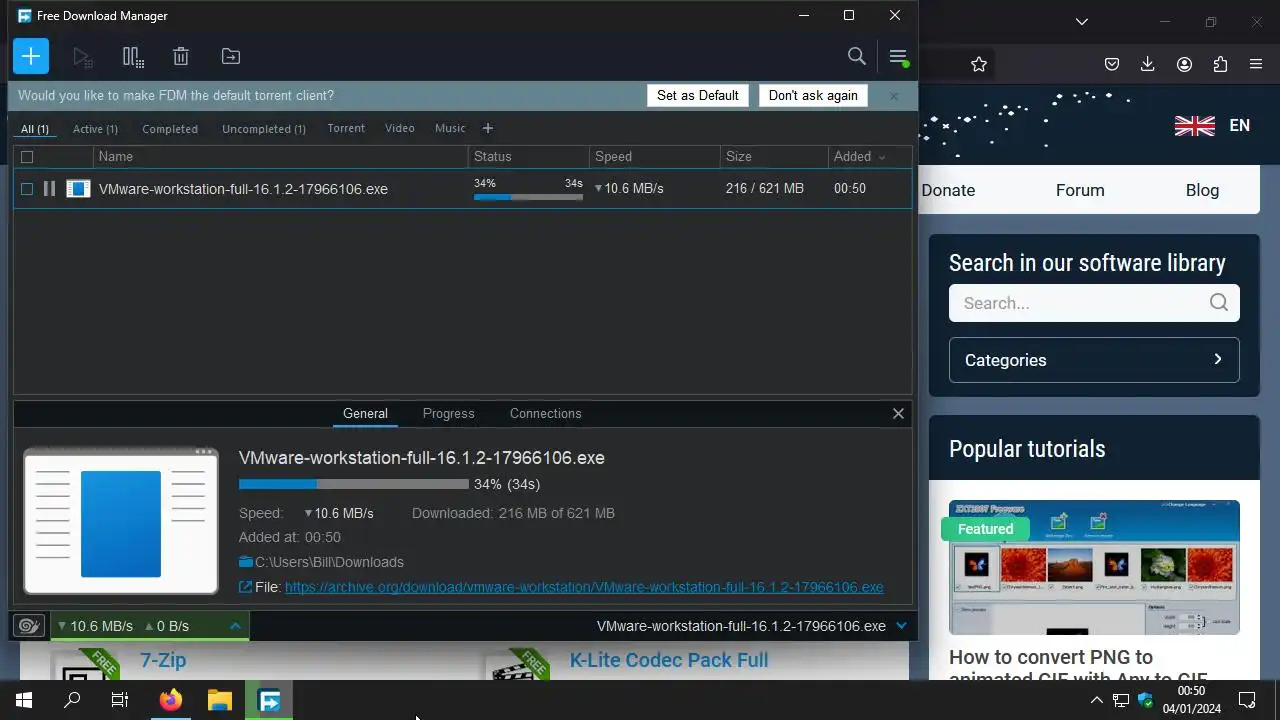Click the progress bar in the VMware row
1280x720 pixels.
528,197
